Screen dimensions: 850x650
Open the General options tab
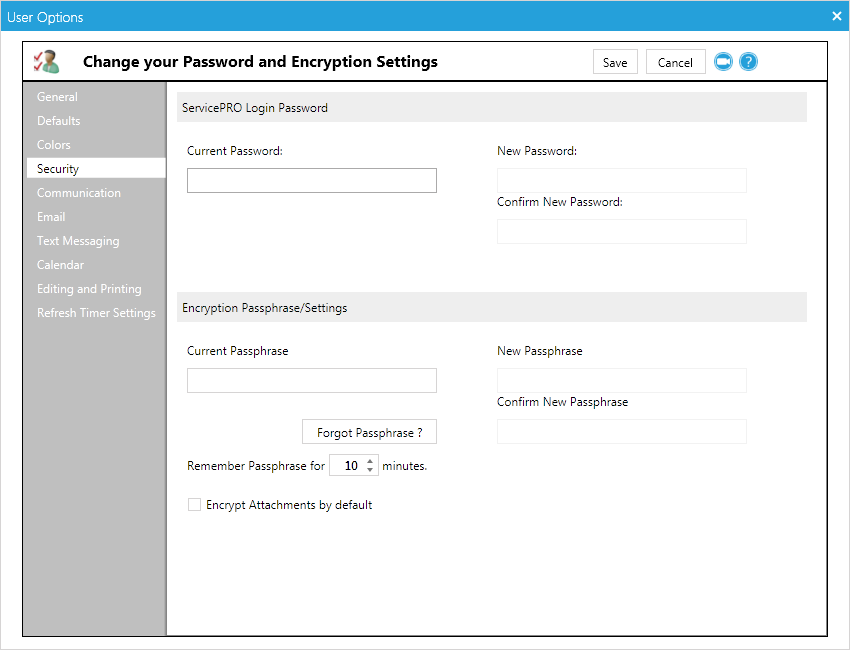57,97
